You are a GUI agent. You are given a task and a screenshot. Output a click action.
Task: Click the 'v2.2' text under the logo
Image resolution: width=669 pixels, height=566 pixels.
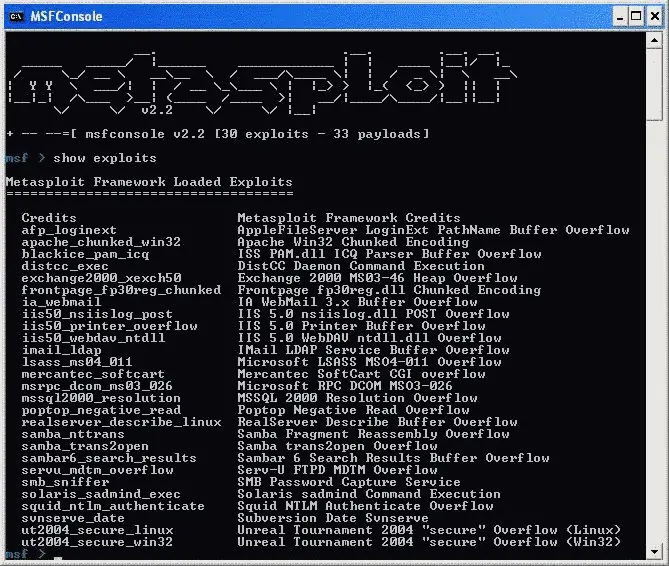[157, 110]
